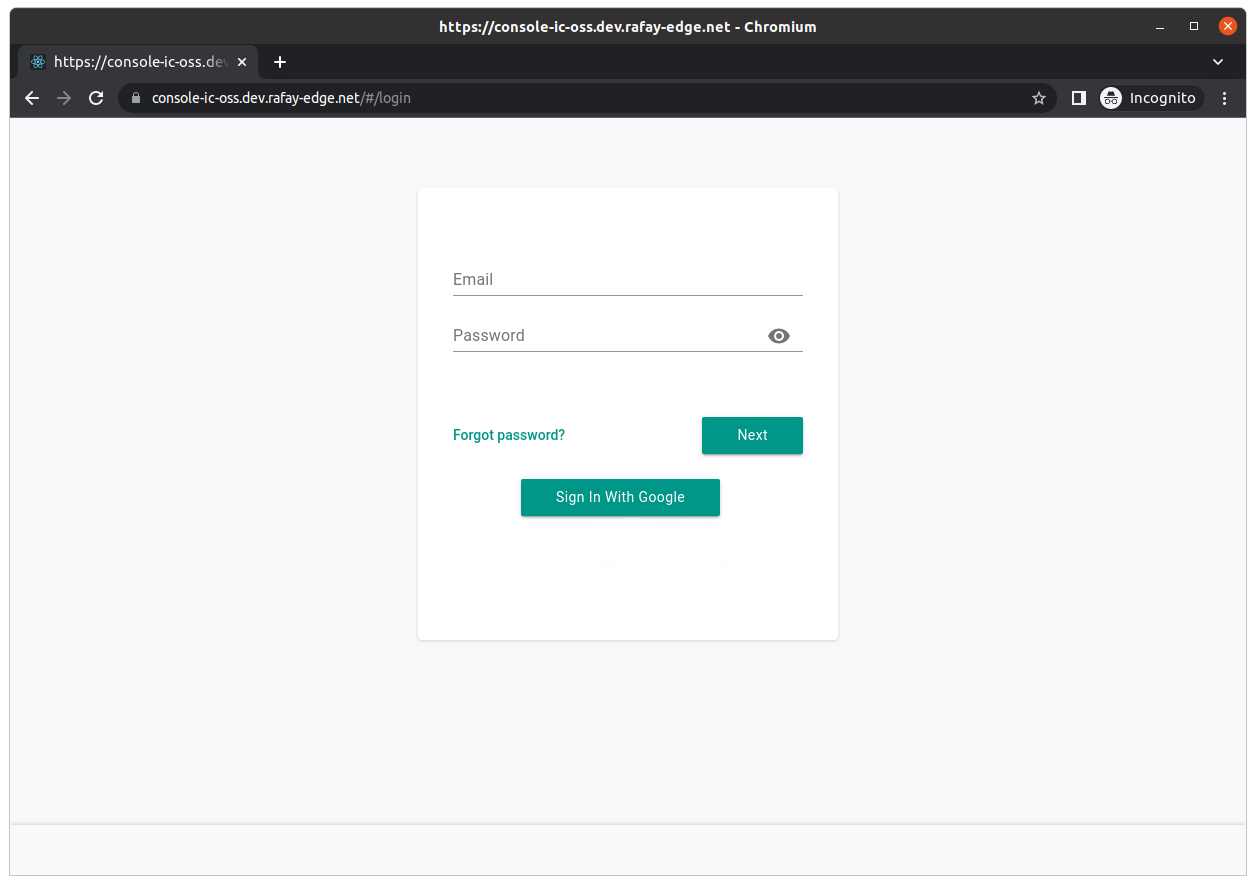Click the Forgot password? link

(509, 435)
